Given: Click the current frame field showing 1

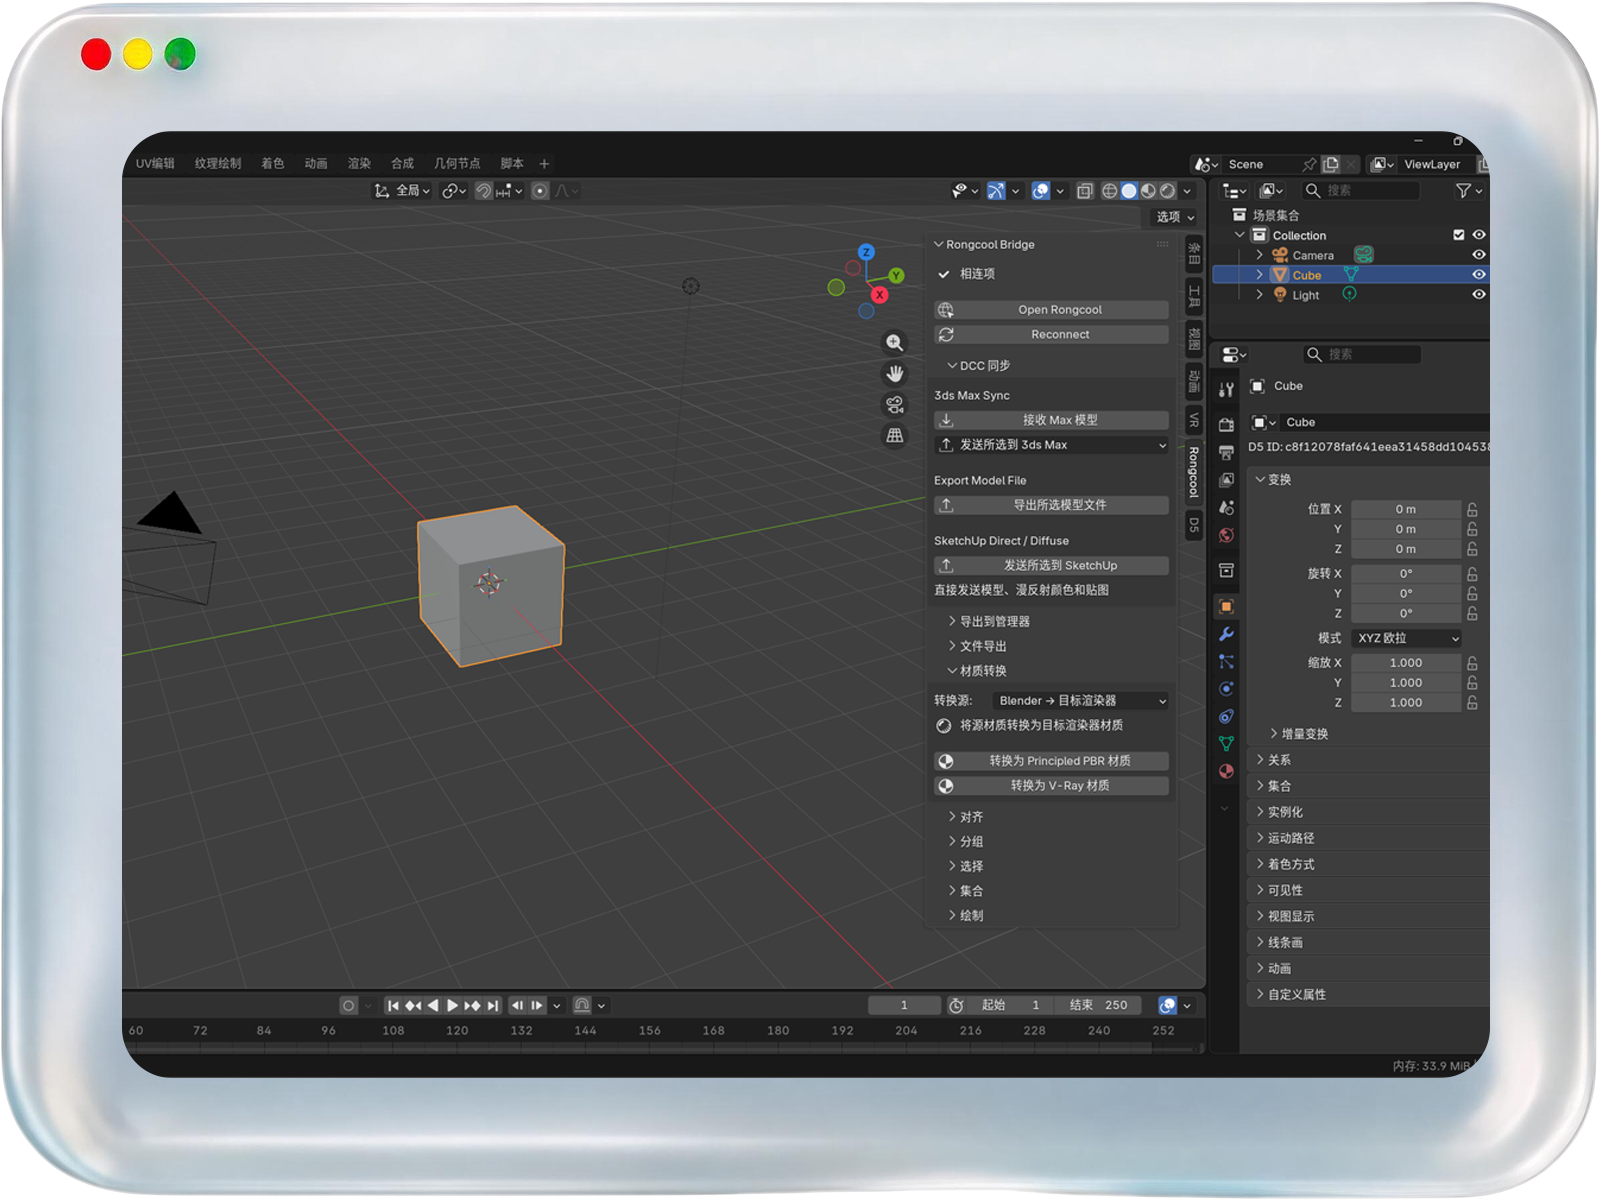Looking at the screenshot, I should coord(904,1006).
